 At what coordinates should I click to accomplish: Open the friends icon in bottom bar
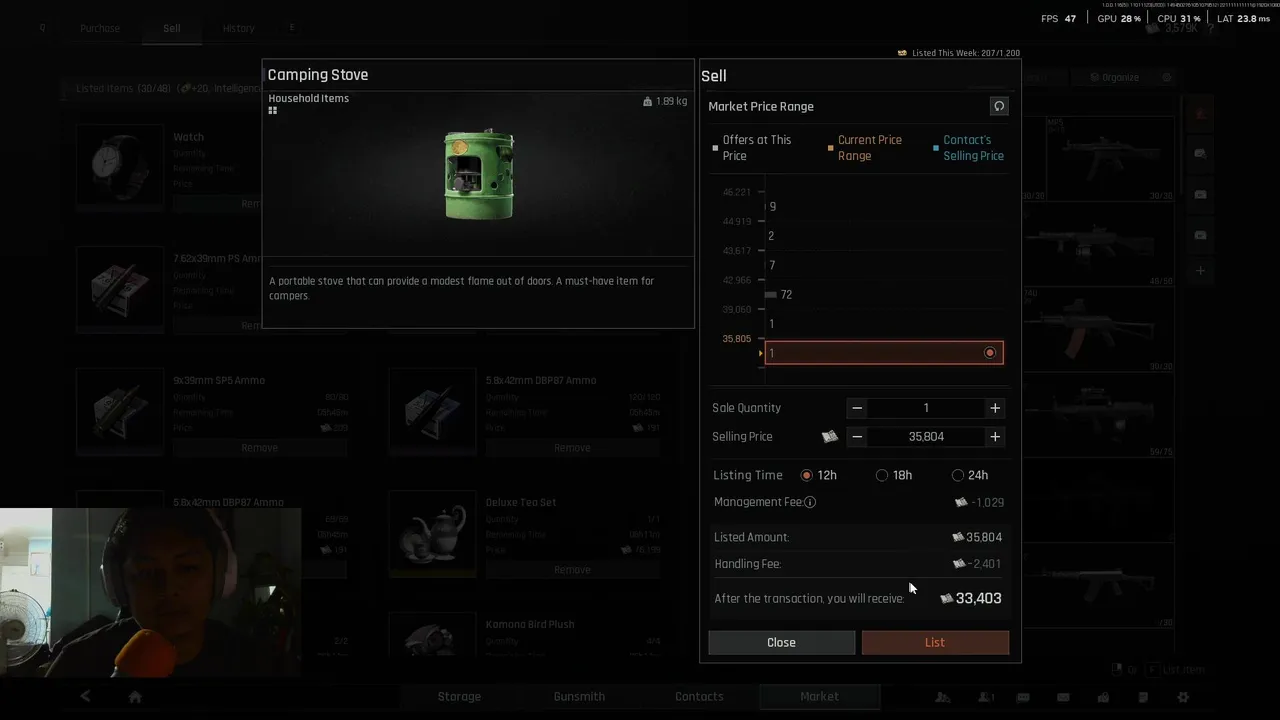coord(986,697)
